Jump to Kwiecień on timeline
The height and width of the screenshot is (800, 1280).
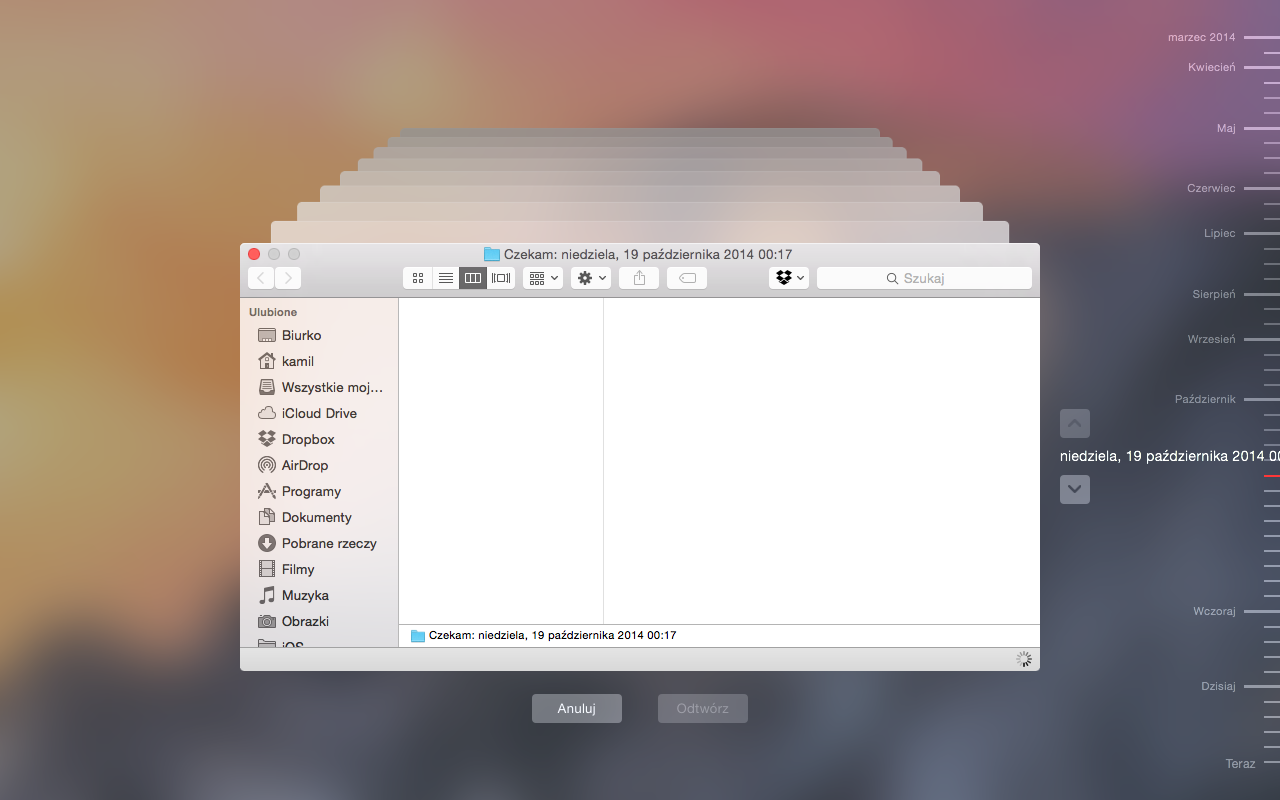point(1212,67)
